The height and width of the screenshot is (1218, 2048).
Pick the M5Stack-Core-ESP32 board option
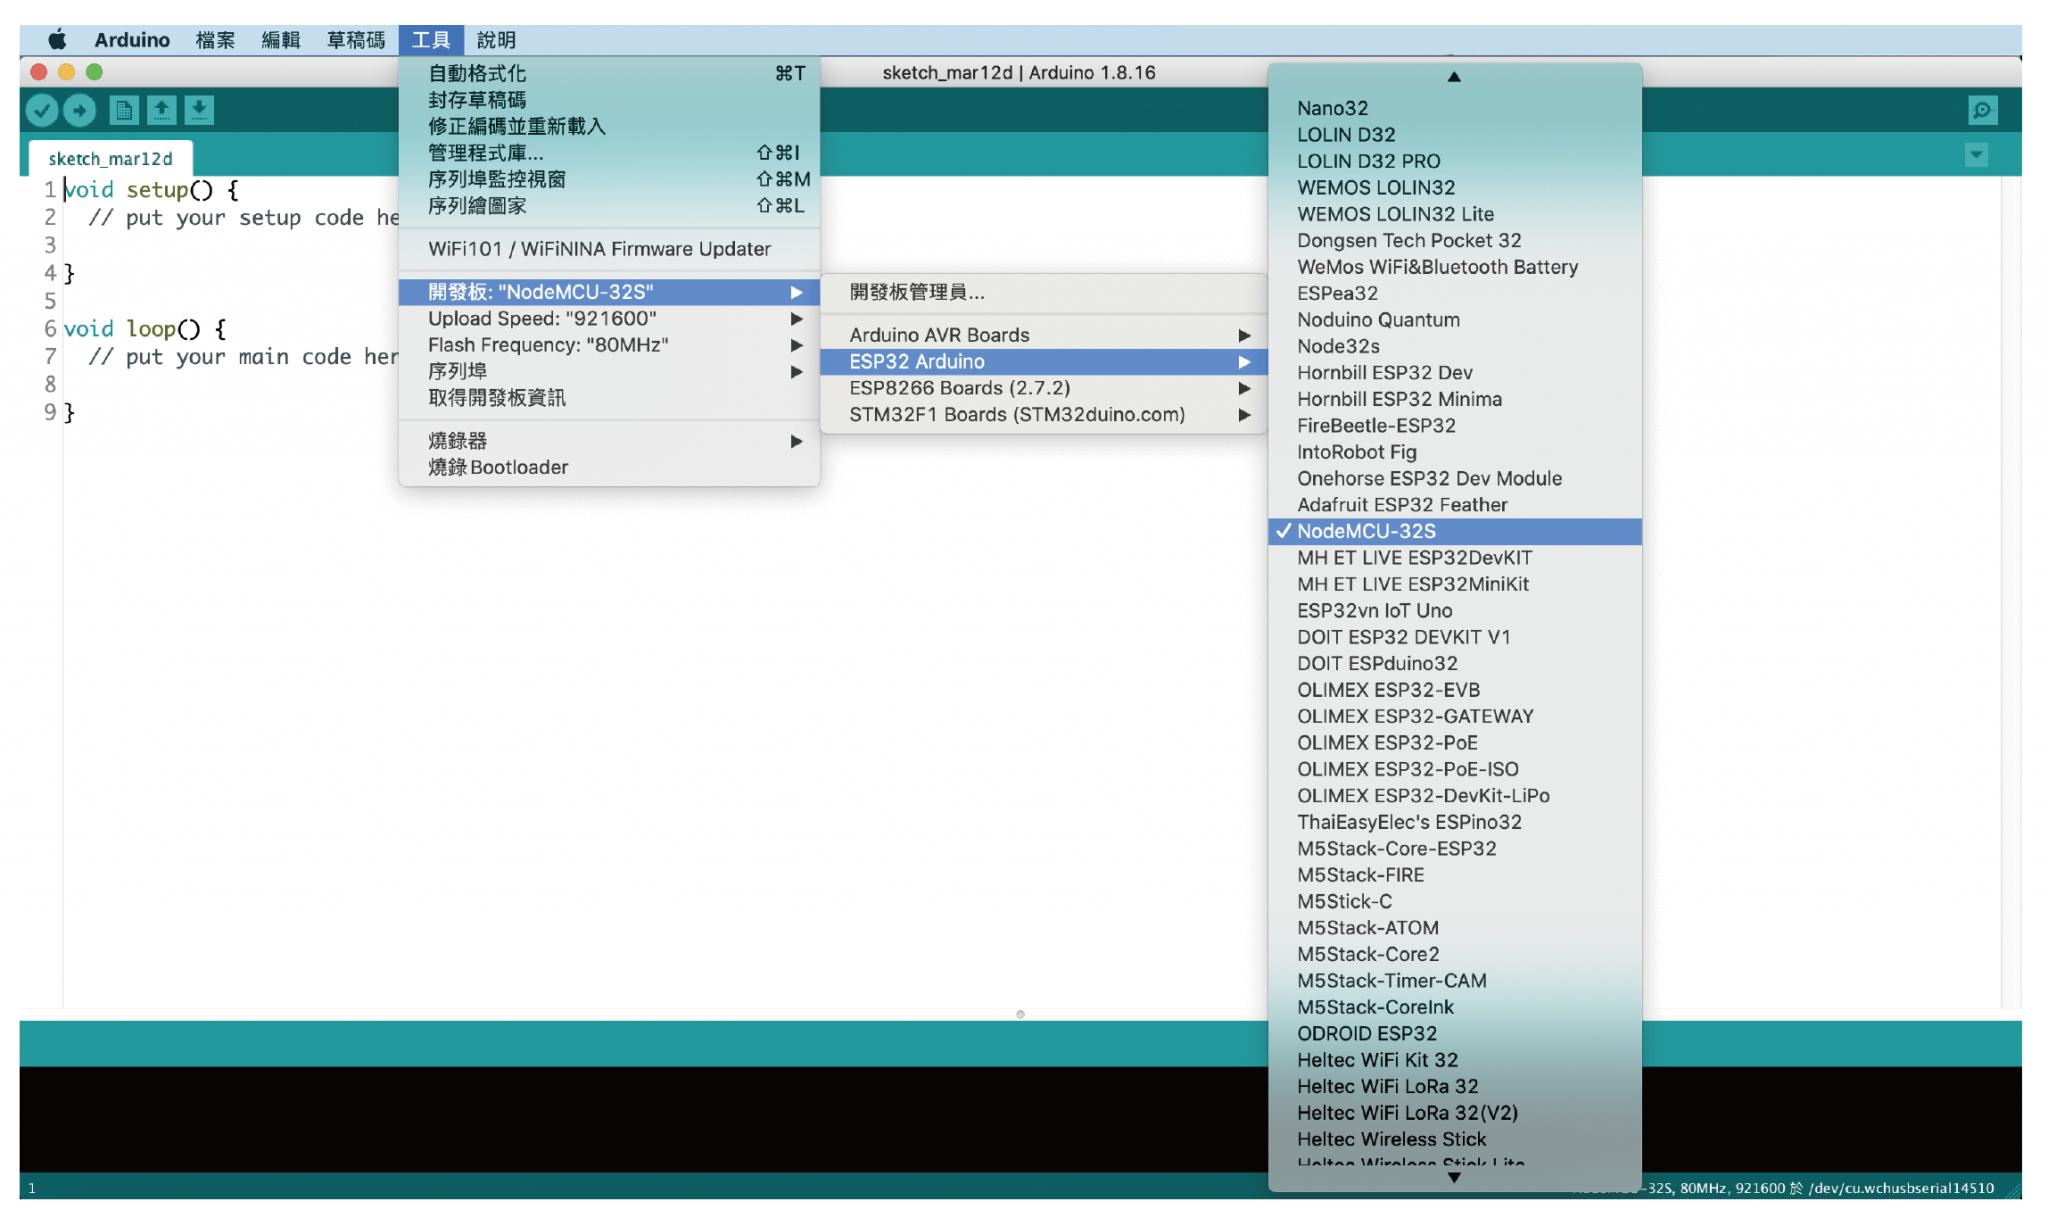click(1396, 848)
